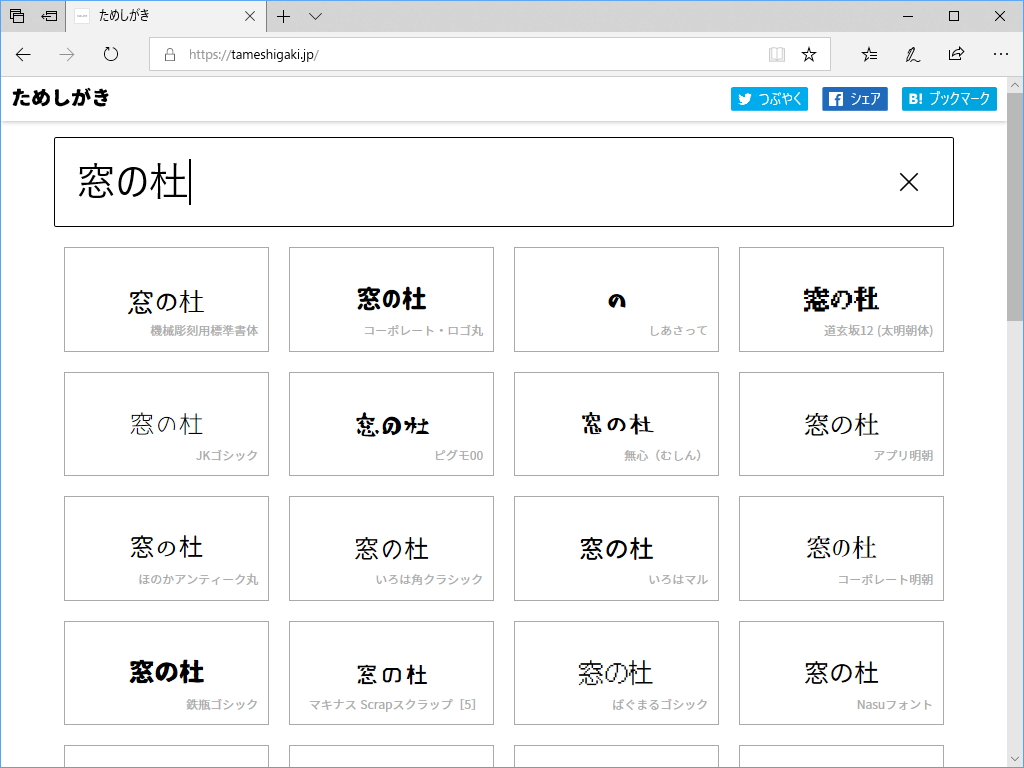Click the back navigation arrow

coord(23,55)
